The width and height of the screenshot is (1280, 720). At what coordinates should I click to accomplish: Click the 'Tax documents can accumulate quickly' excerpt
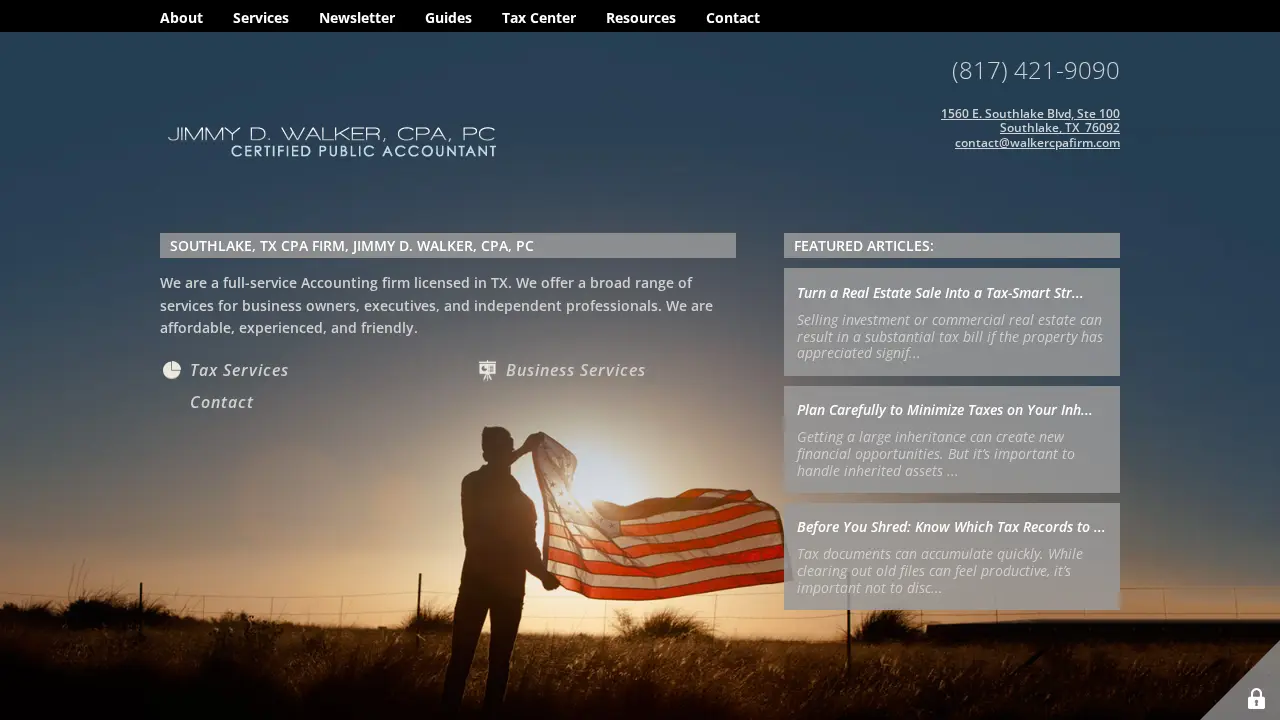[x=940, y=571]
